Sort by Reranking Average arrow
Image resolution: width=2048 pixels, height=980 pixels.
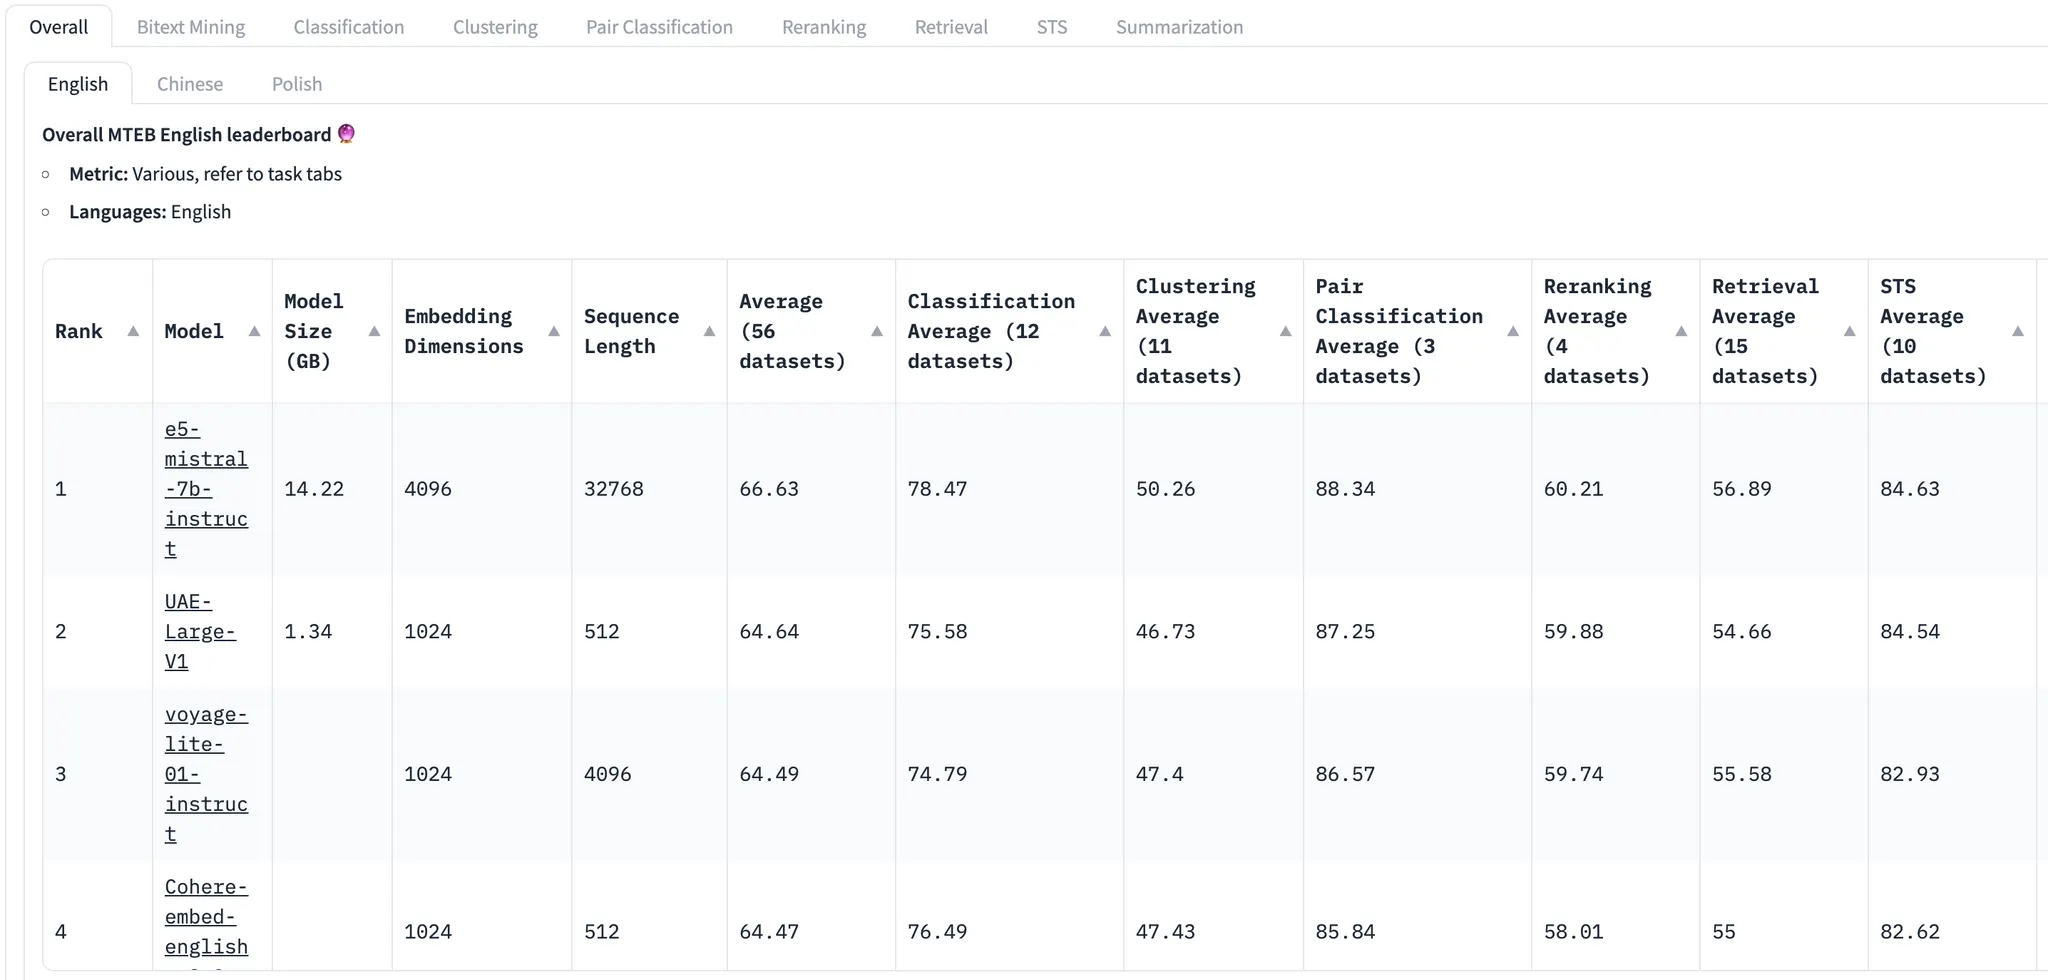(x=1681, y=331)
